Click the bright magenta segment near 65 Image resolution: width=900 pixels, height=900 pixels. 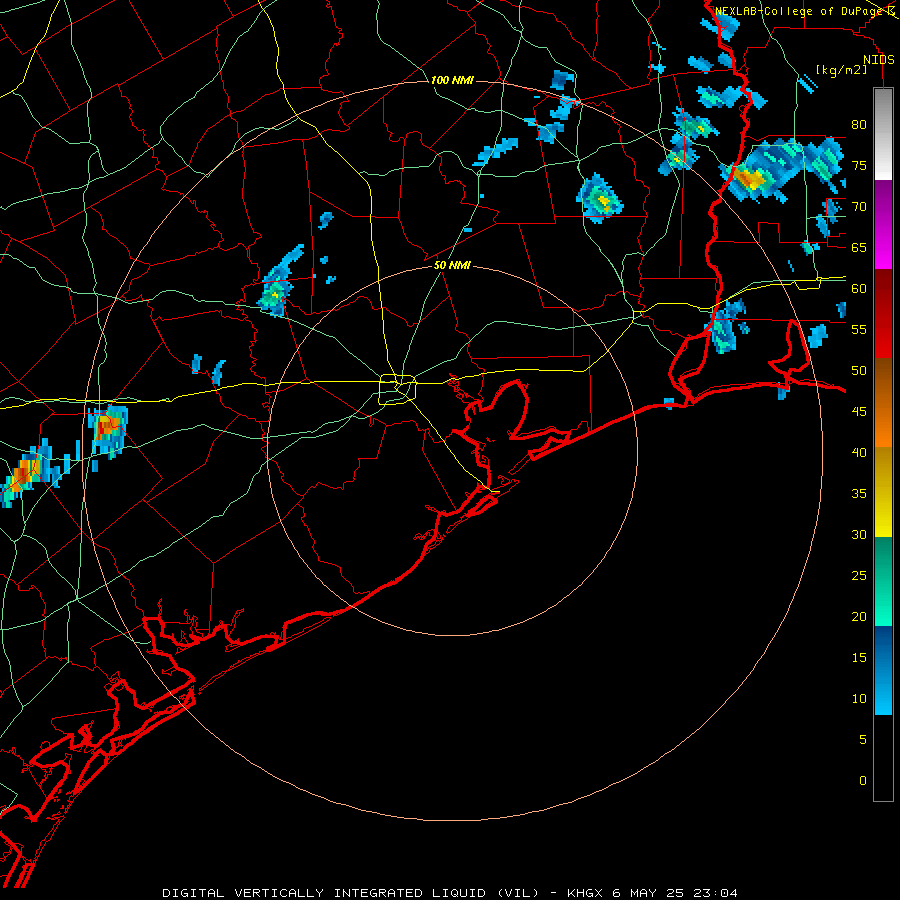(883, 246)
